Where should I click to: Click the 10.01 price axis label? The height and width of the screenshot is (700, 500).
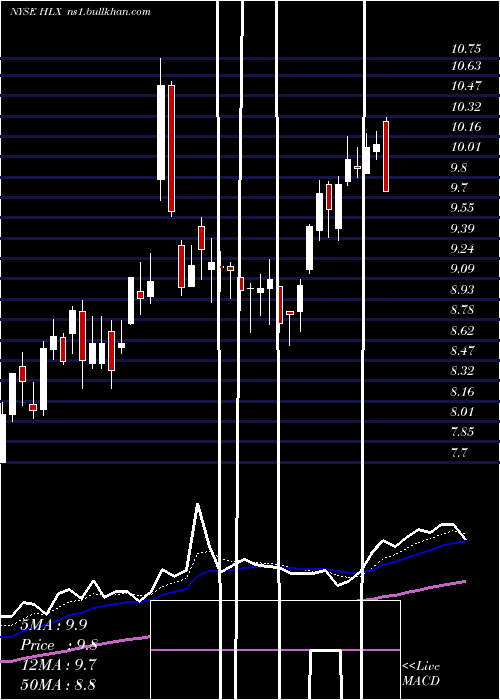click(466, 147)
